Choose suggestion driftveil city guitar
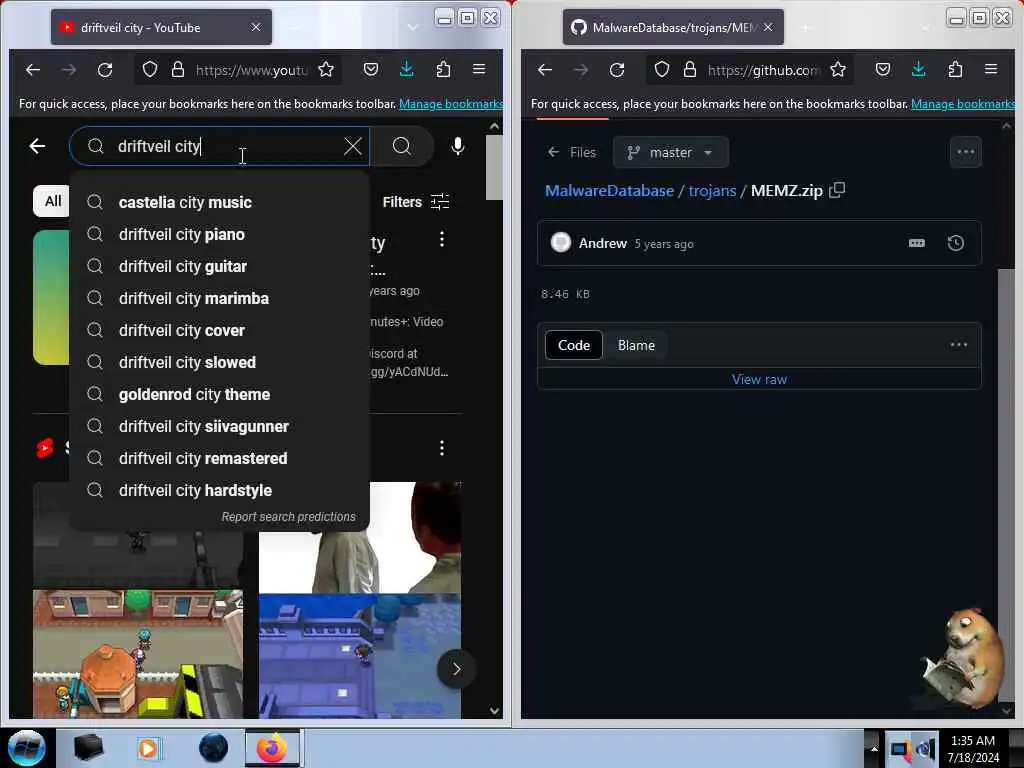The image size is (1024, 768). click(x=219, y=266)
